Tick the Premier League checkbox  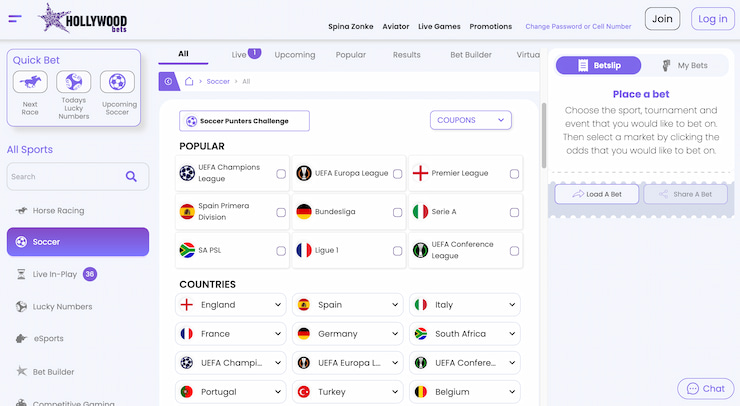pyautogui.click(x=514, y=174)
